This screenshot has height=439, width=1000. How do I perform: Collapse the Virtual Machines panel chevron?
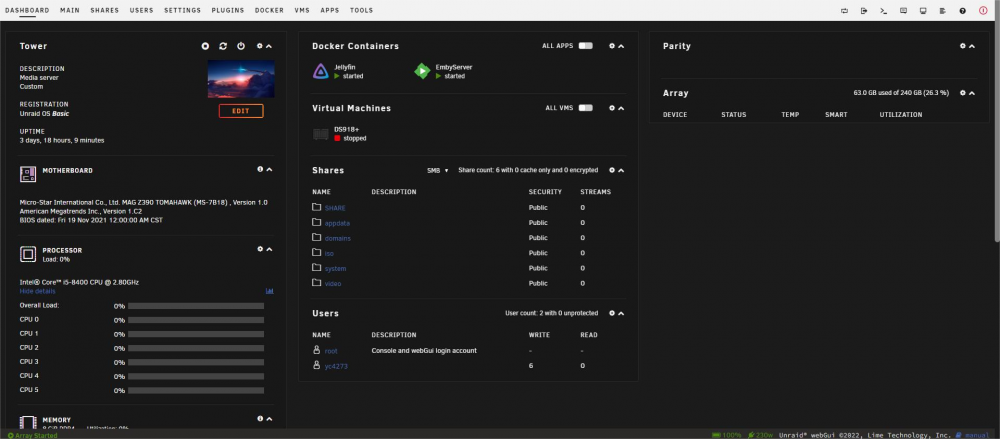[x=621, y=108]
